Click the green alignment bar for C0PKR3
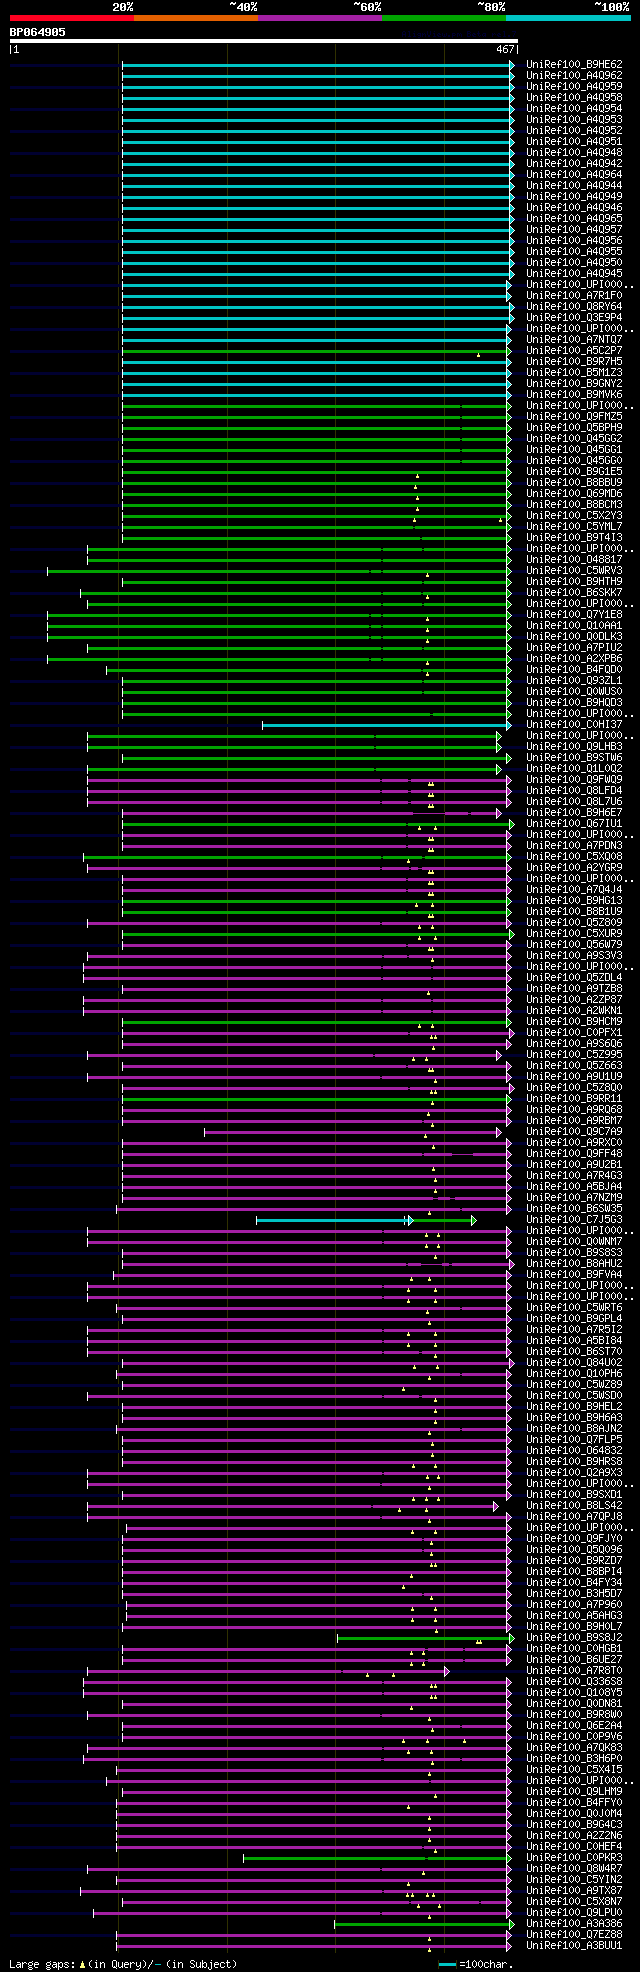Image resolution: width=640 pixels, height=1972 pixels. point(377,1858)
